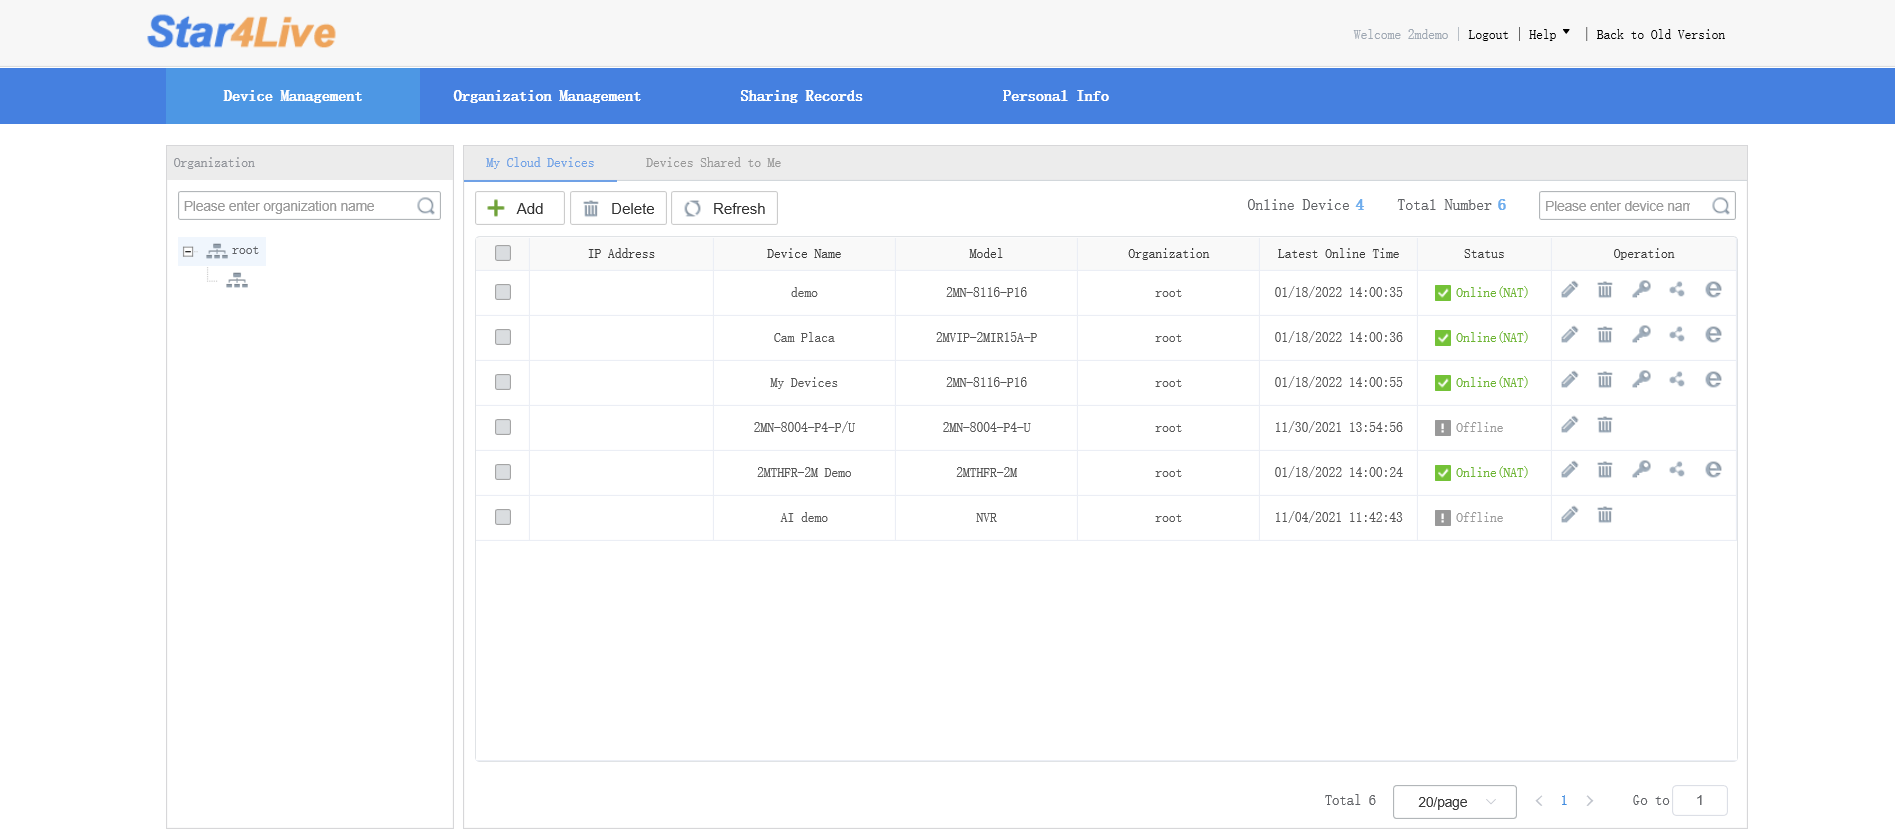Toggle the select-all checkbox in table header
The height and width of the screenshot is (839, 1895).
point(503,254)
